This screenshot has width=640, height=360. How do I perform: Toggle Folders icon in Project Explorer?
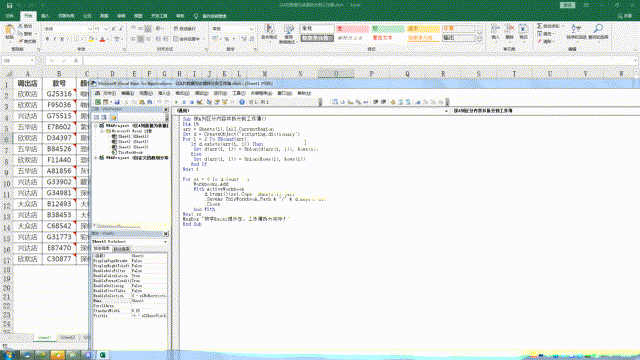pyautogui.click(x=113, y=118)
